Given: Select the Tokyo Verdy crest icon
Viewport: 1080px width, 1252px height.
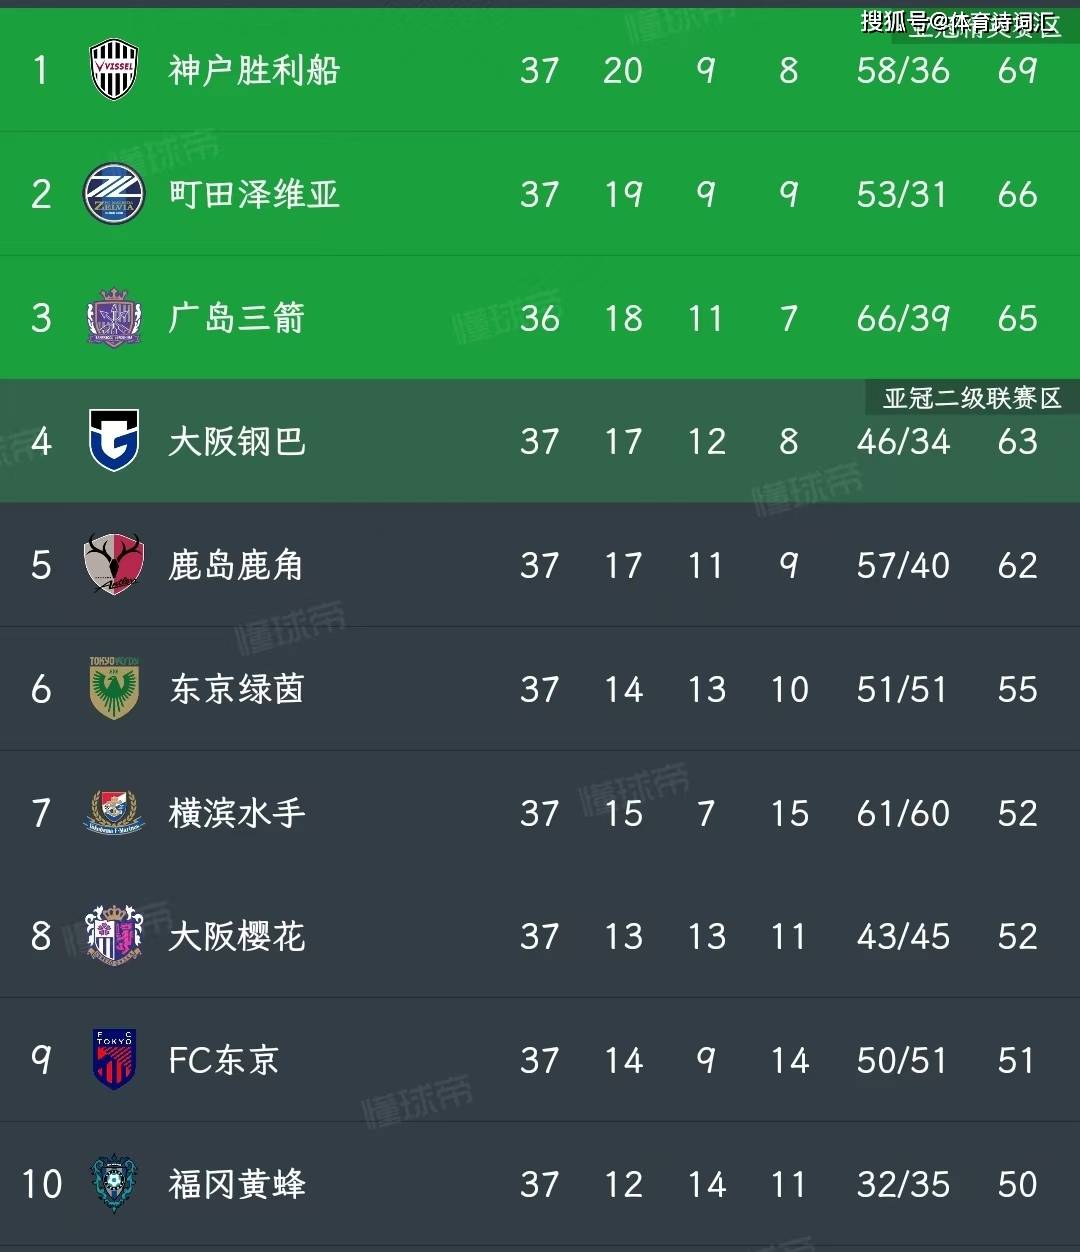Looking at the screenshot, I should (x=113, y=689).
